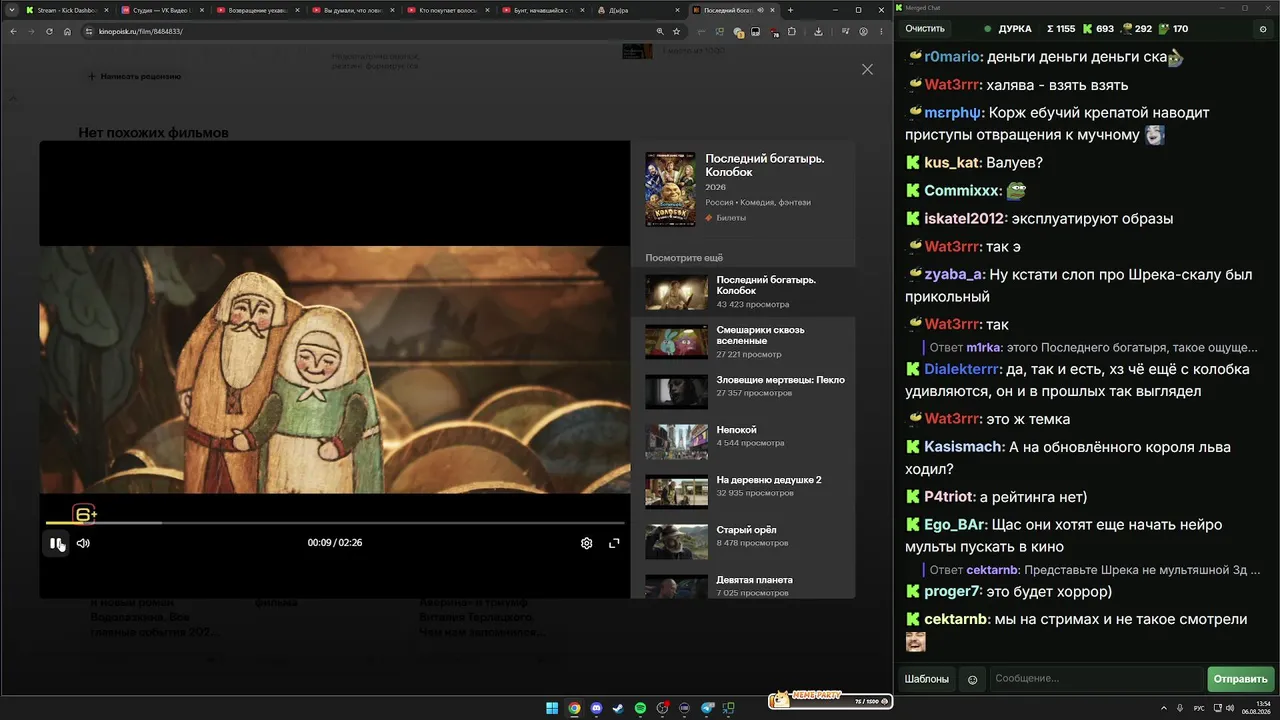The width and height of the screenshot is (1280, 720).
Task: Go to browser home page
Action: tap(67, 31)
